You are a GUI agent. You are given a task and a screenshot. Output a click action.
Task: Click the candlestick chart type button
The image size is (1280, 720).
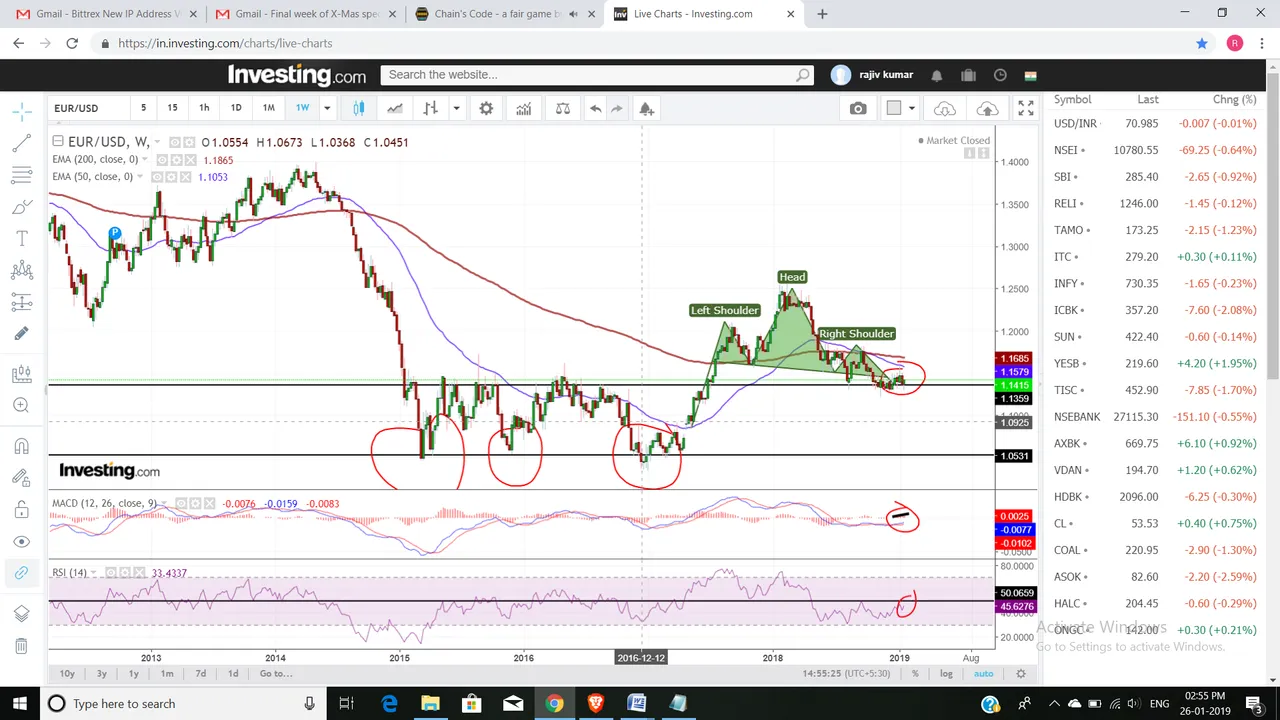click(358, 108)
